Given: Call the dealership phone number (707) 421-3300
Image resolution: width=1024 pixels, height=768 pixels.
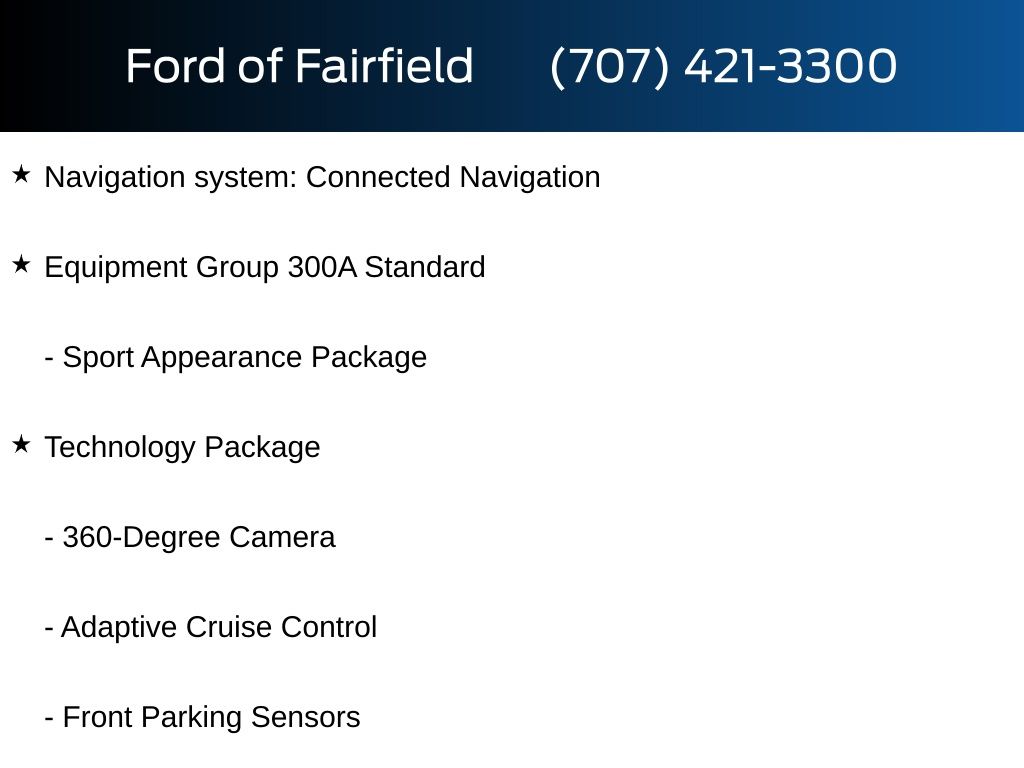Looking at the screenshot, I should [723, 67].
